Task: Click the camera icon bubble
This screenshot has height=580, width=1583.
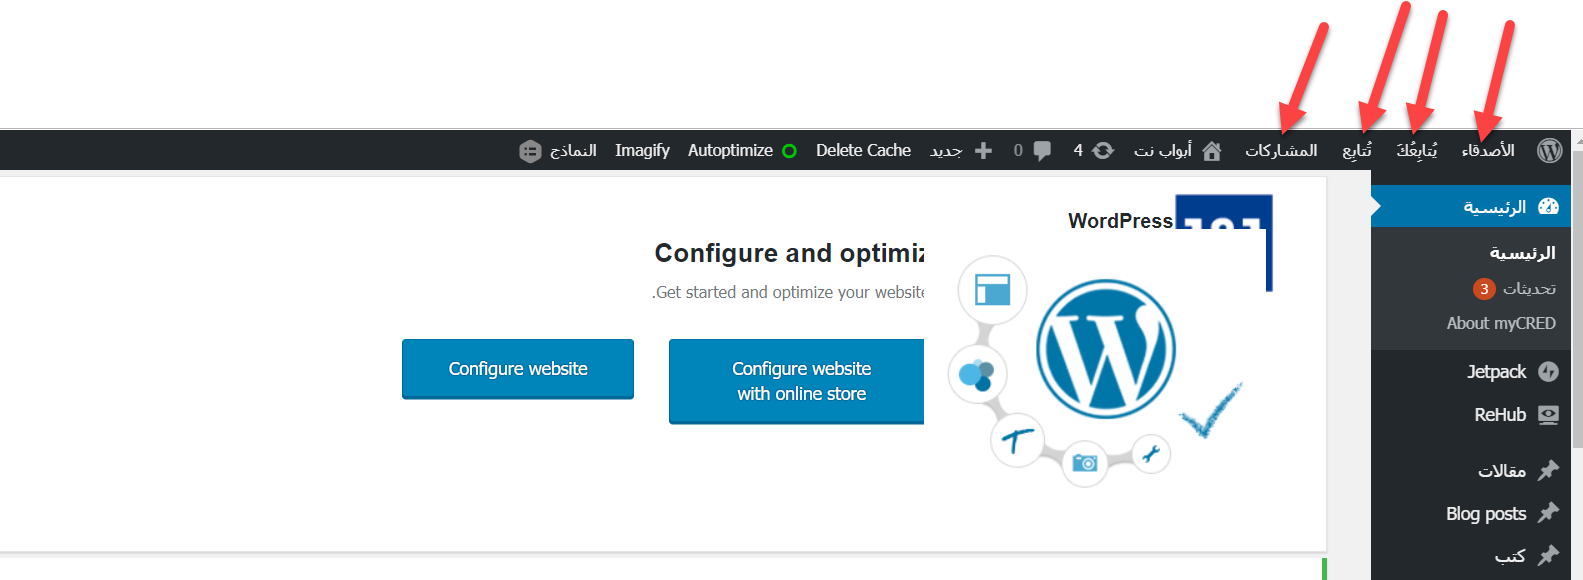Action: tap(1084, 463)
